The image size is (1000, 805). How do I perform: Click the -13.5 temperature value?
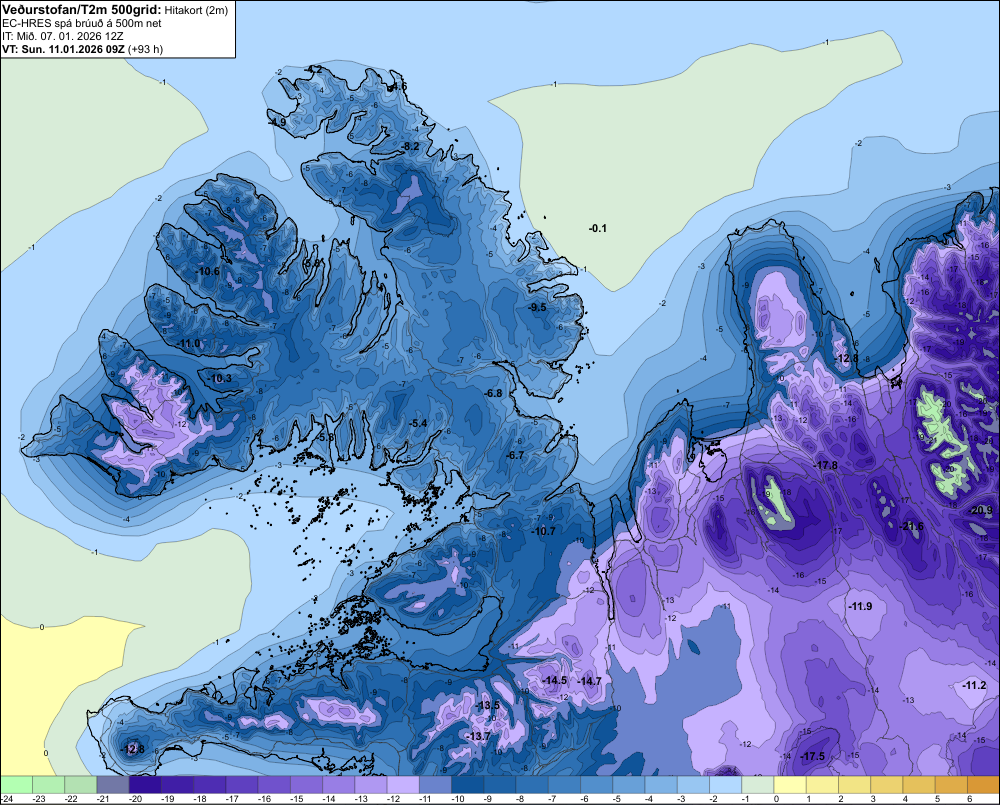pyautogui.click(x=489, y=705)
